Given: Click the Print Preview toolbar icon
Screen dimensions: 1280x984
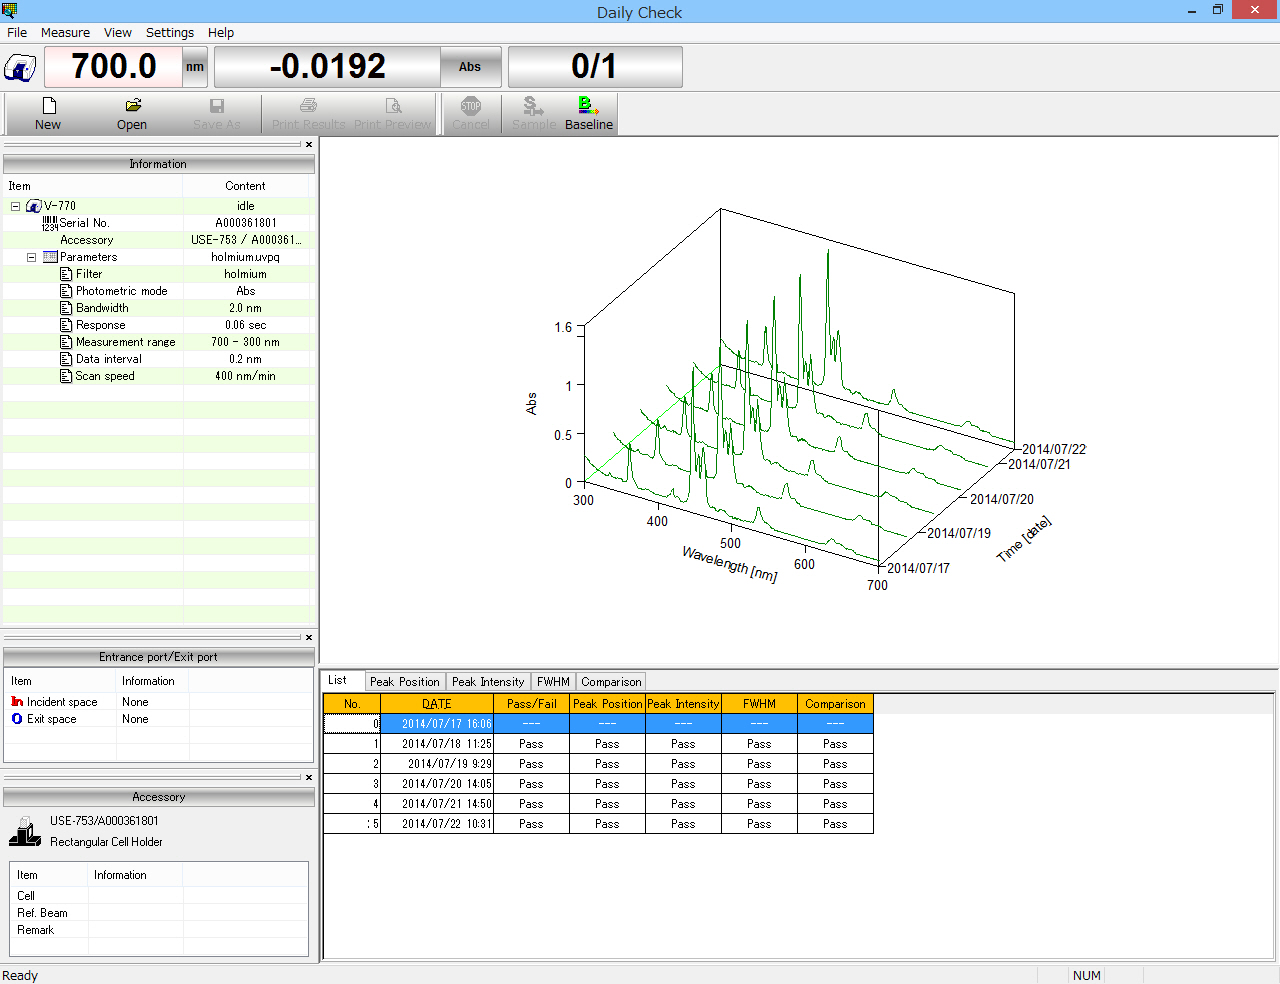Looking at the screenshot, I should 393,106.
